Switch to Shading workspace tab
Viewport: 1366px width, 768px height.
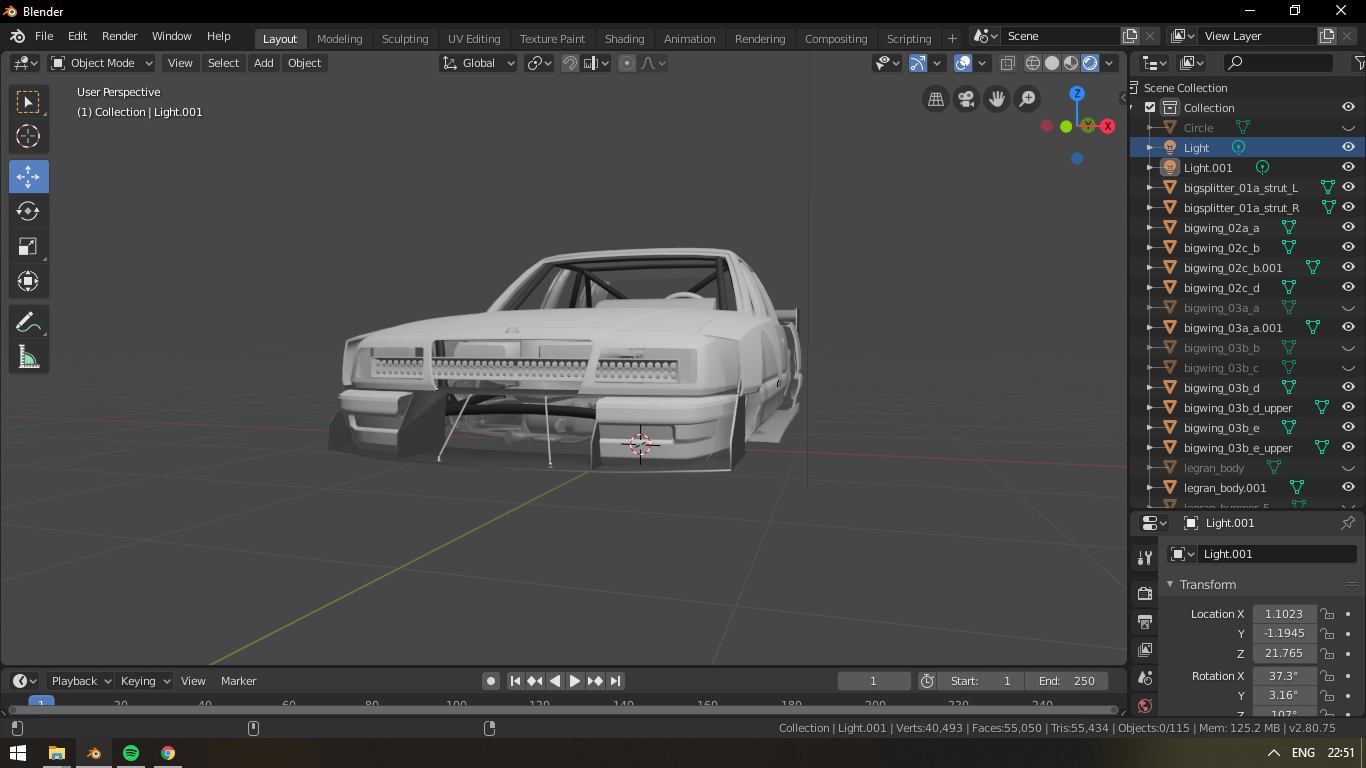click(624, 39)
